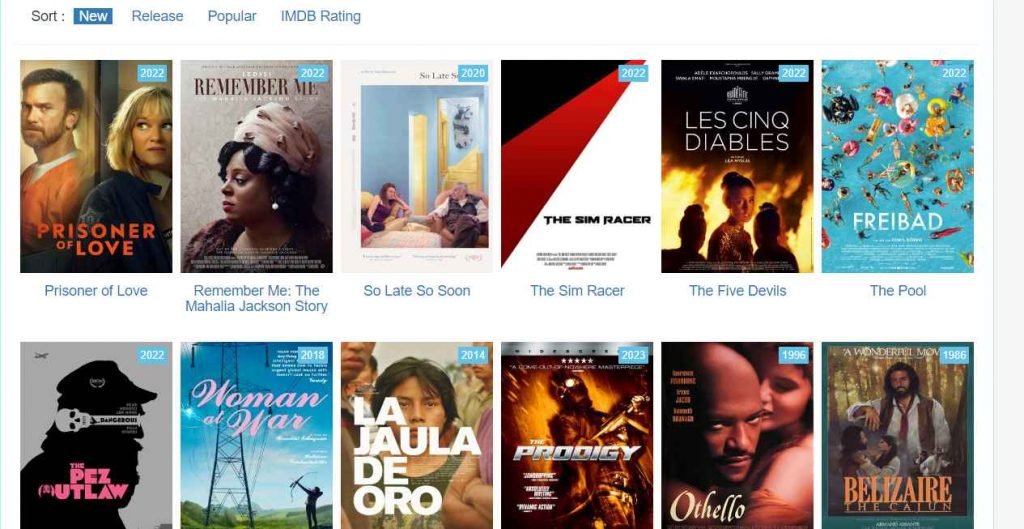
Task: Open the So Late So Soon poster
Action: [417, 167]
